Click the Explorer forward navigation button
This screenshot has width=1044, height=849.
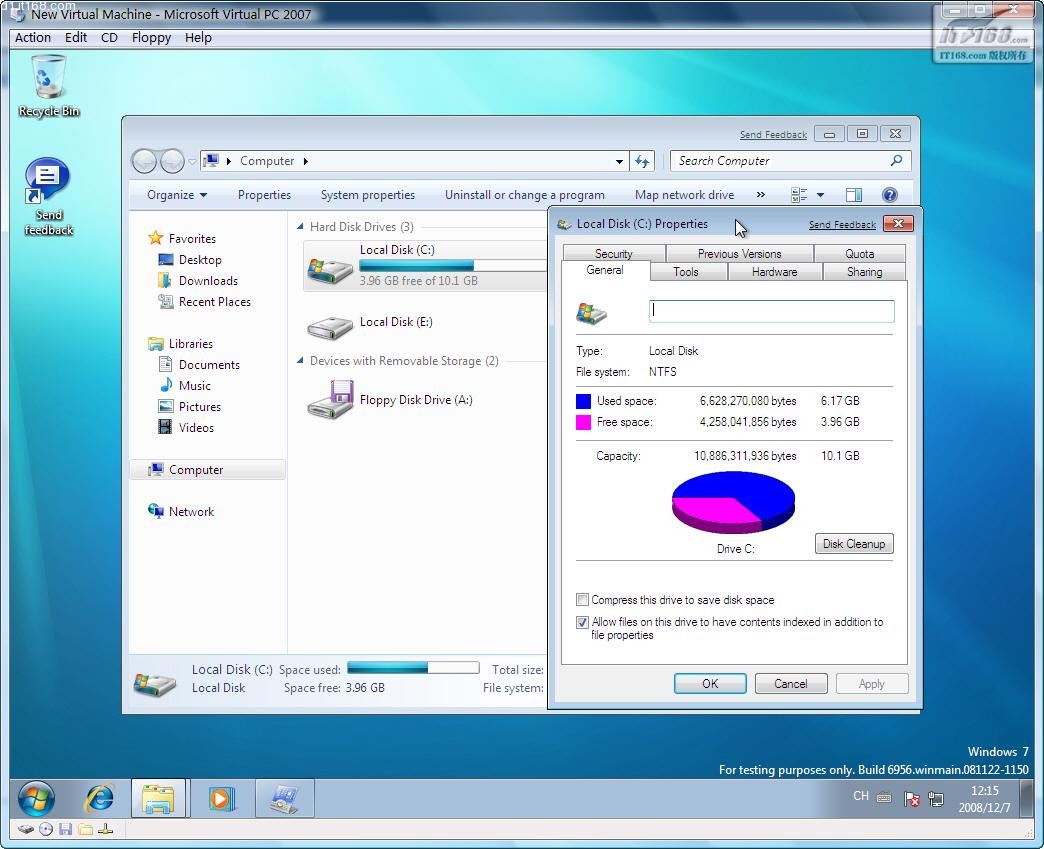172,161
